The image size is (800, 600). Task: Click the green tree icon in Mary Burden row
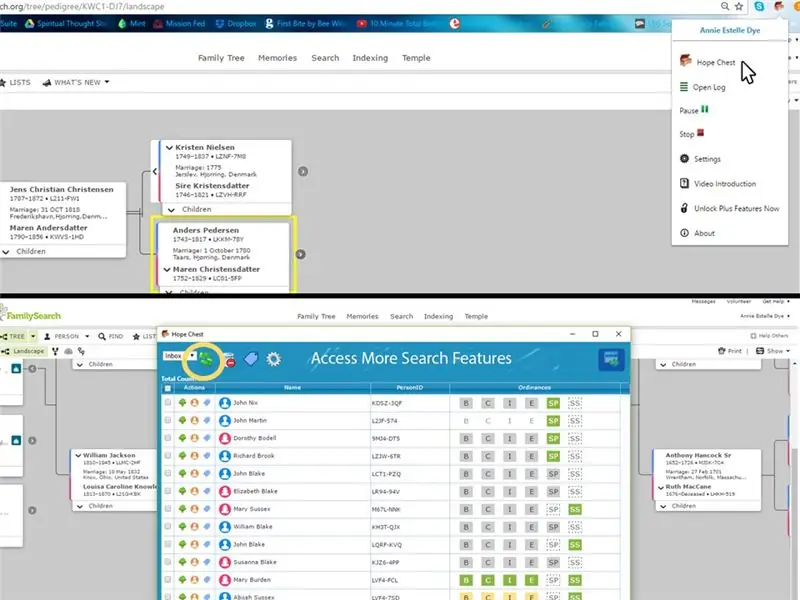(182, 580)
